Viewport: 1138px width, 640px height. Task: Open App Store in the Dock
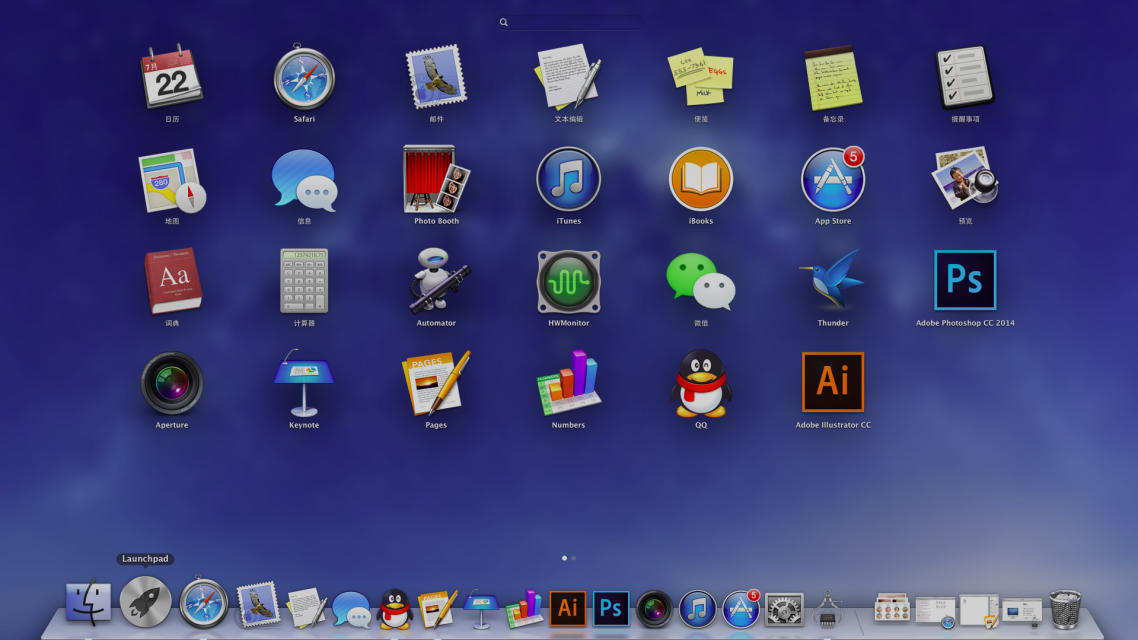coord(741,608)
